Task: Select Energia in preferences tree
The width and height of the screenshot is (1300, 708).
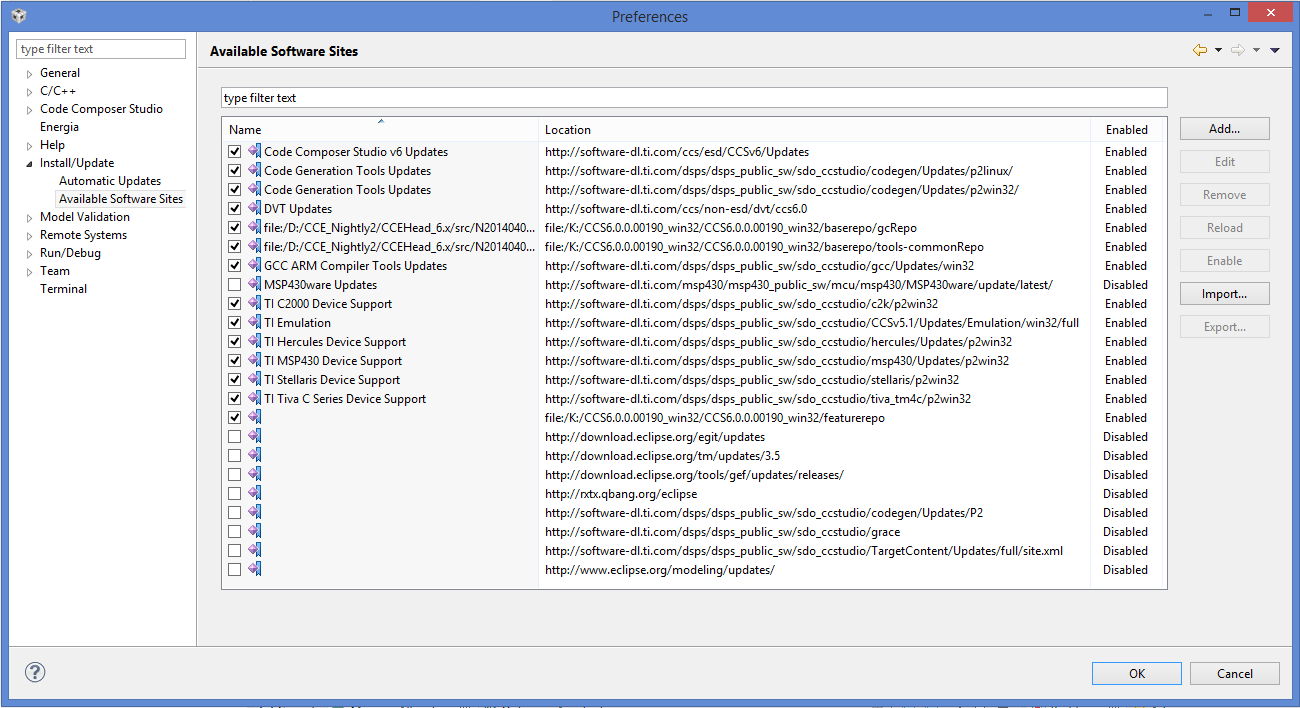Action: coord(59,127)
